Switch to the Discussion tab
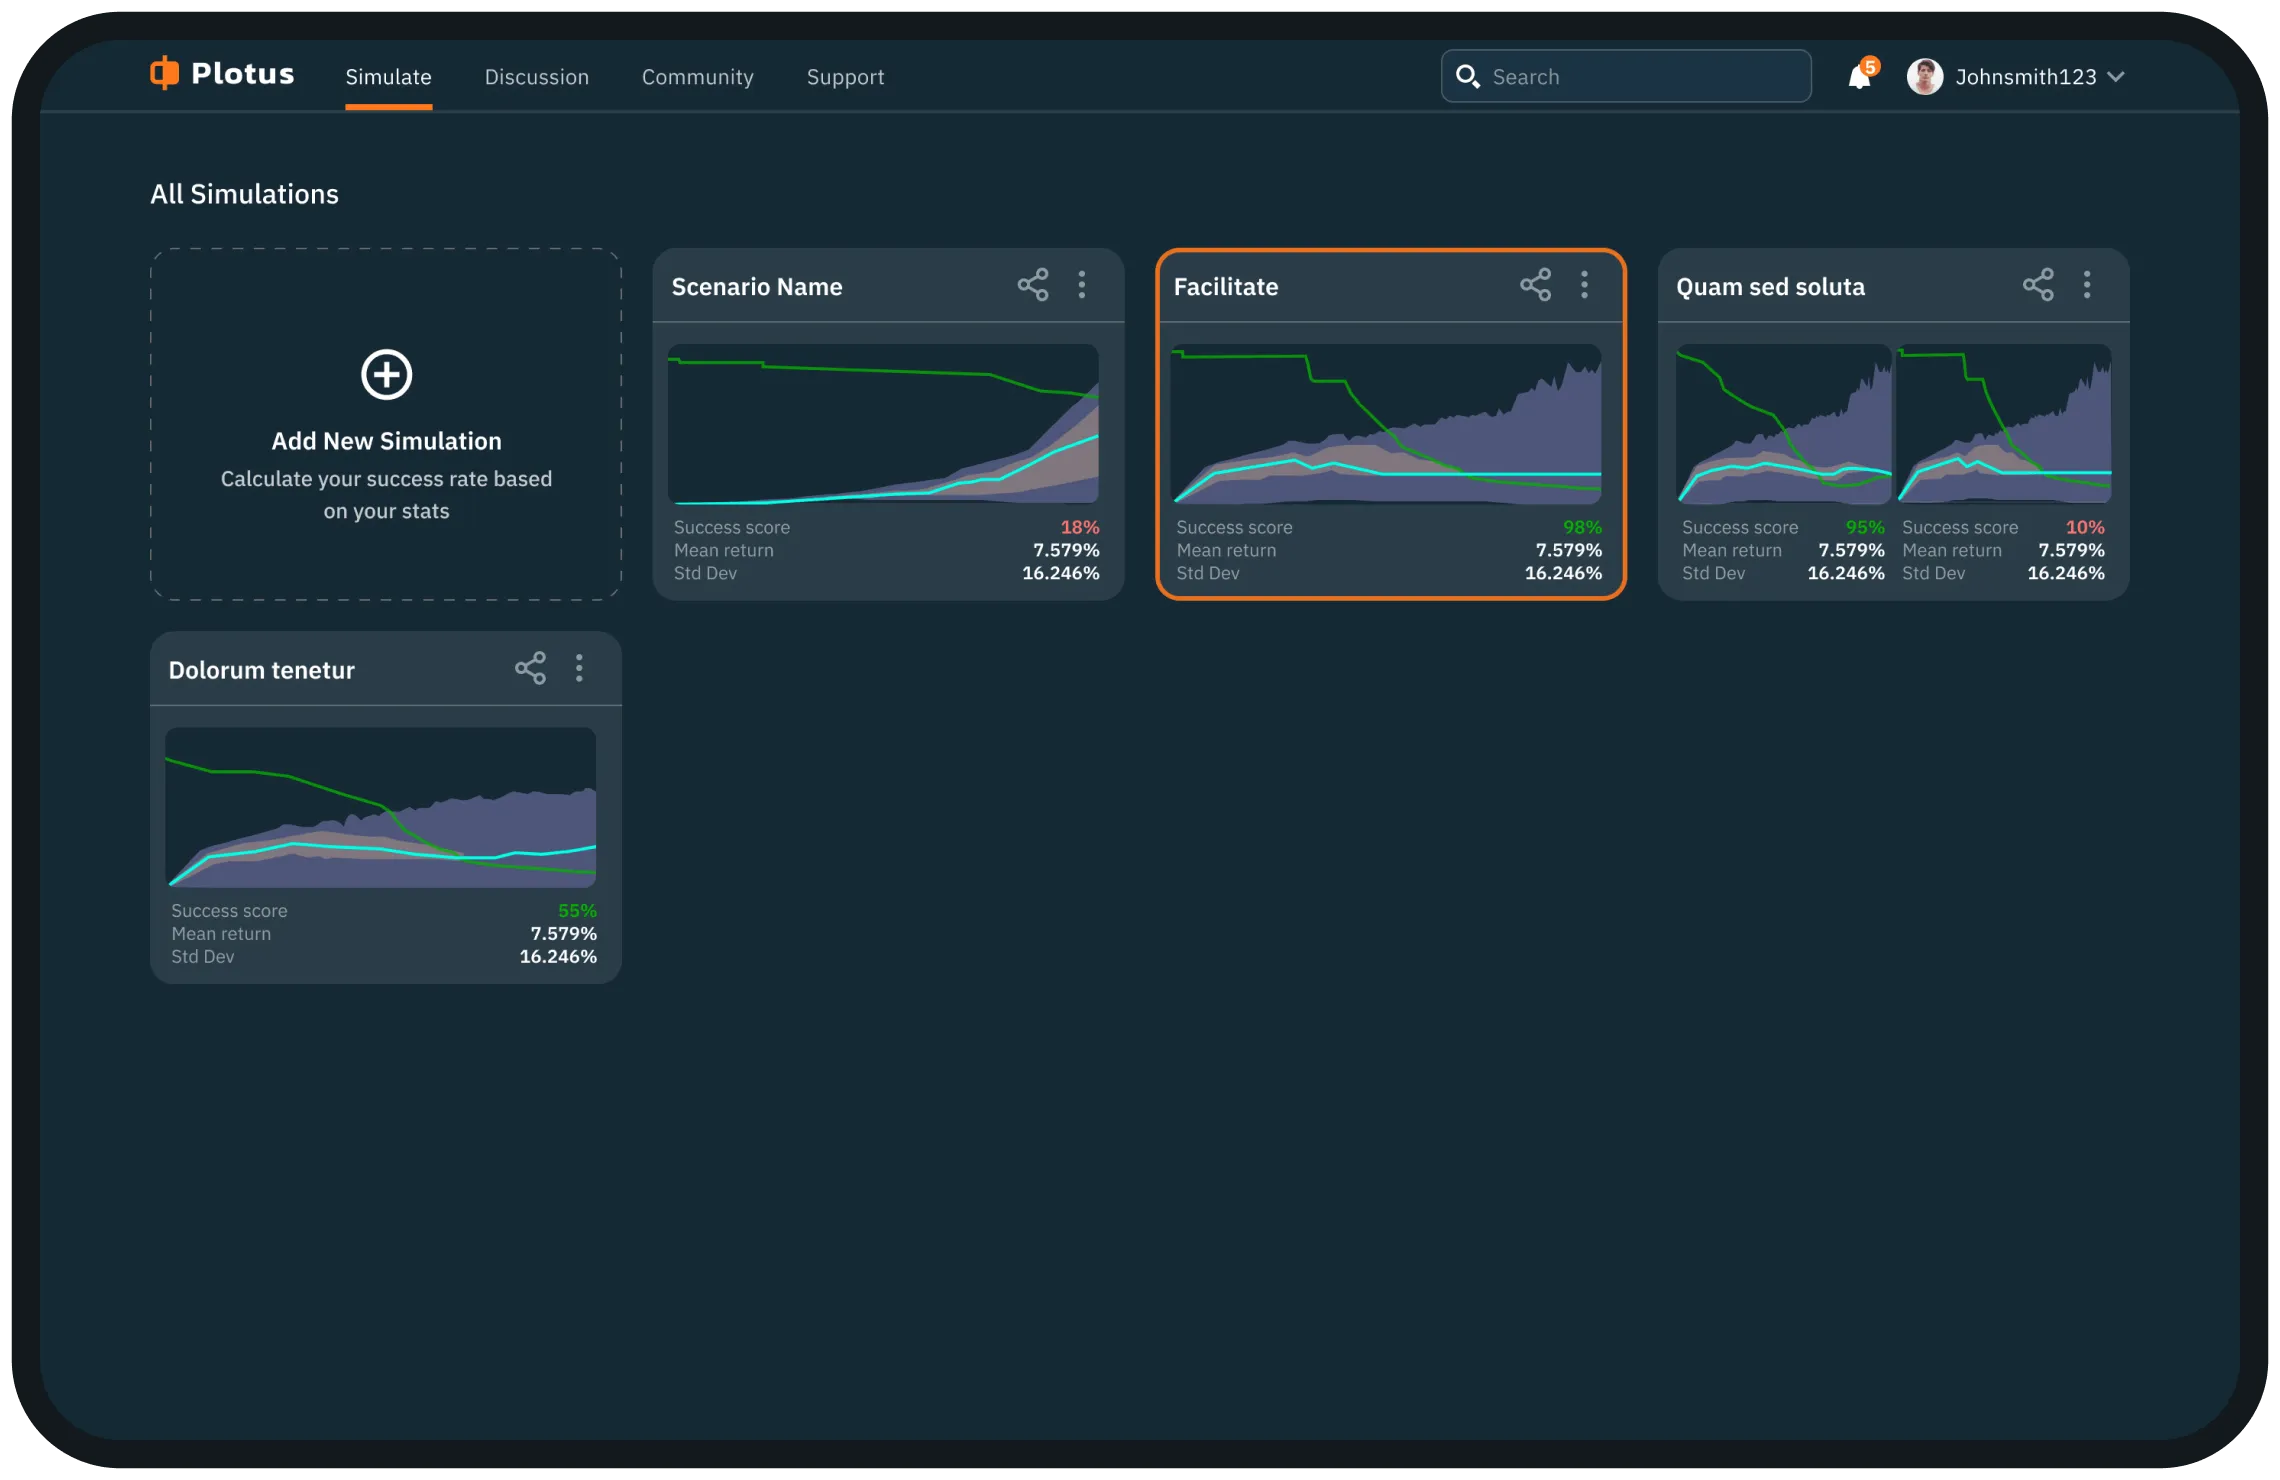Viewport: 2280px width, 1480px height. (536, 77)
